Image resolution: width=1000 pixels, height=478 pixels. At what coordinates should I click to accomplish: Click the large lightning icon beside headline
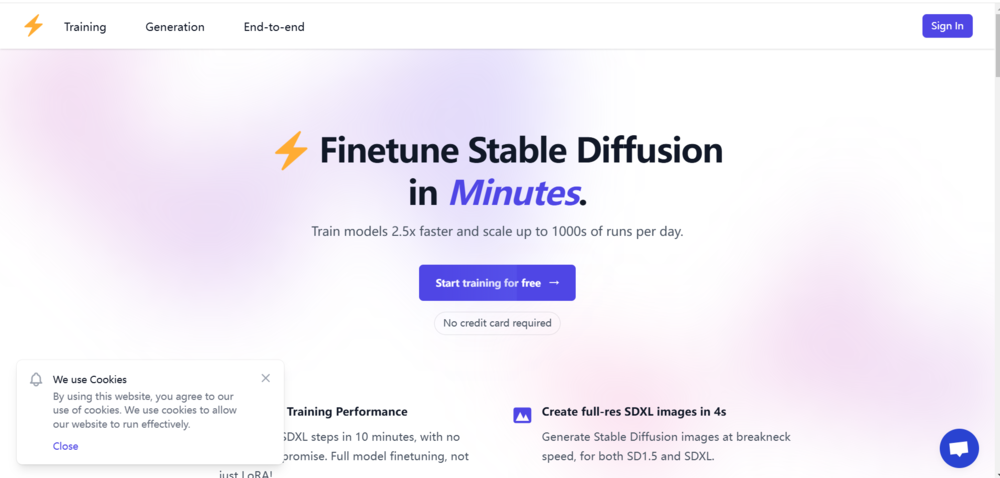tap(291, 152)
